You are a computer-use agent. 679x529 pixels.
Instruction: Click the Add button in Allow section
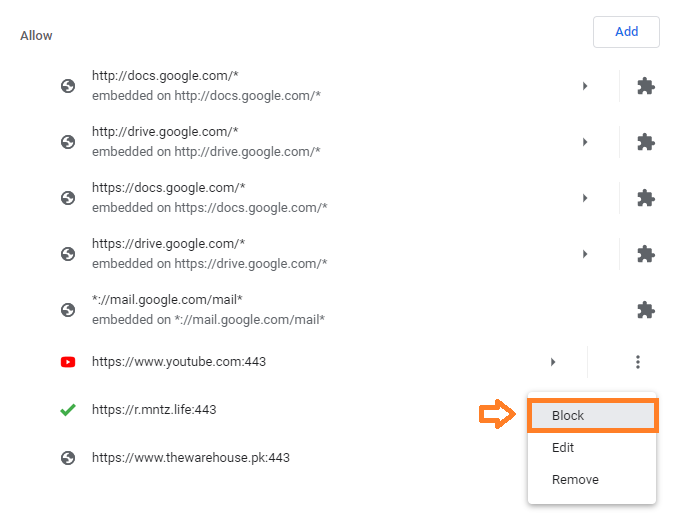(626, 32)
